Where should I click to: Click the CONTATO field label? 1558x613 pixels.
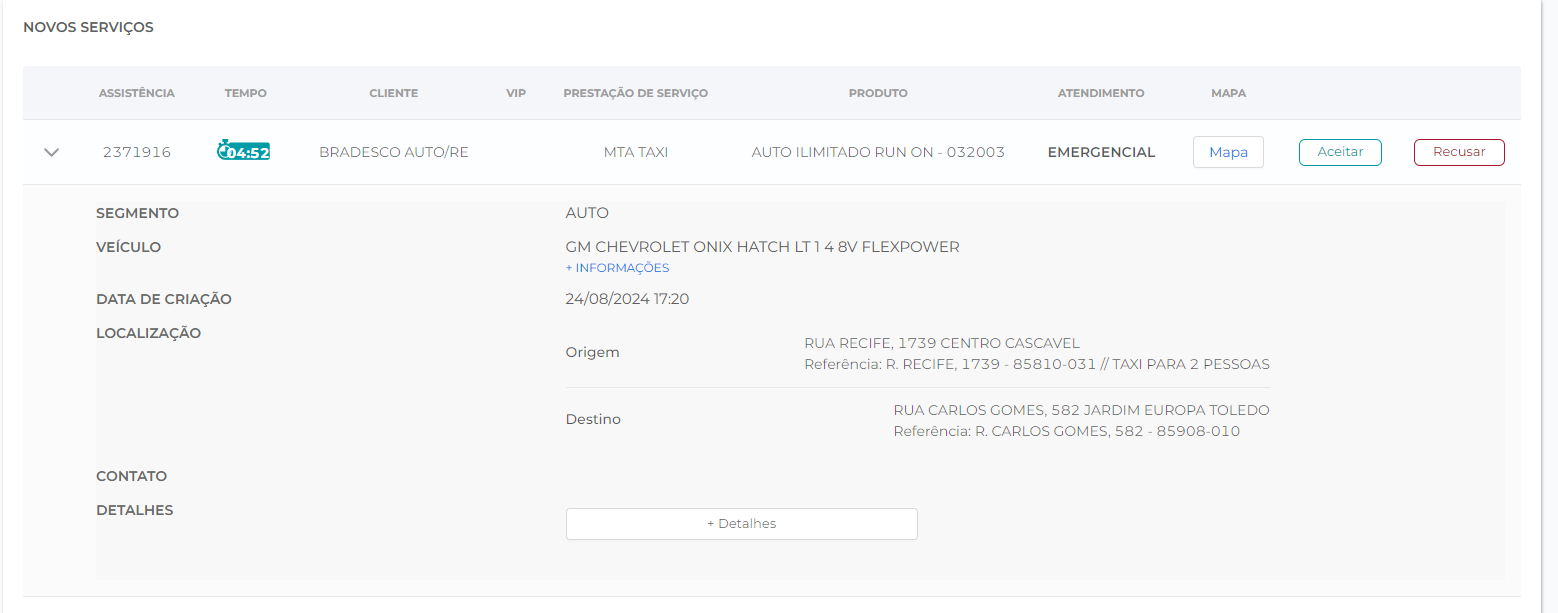[x=132, y=476]
